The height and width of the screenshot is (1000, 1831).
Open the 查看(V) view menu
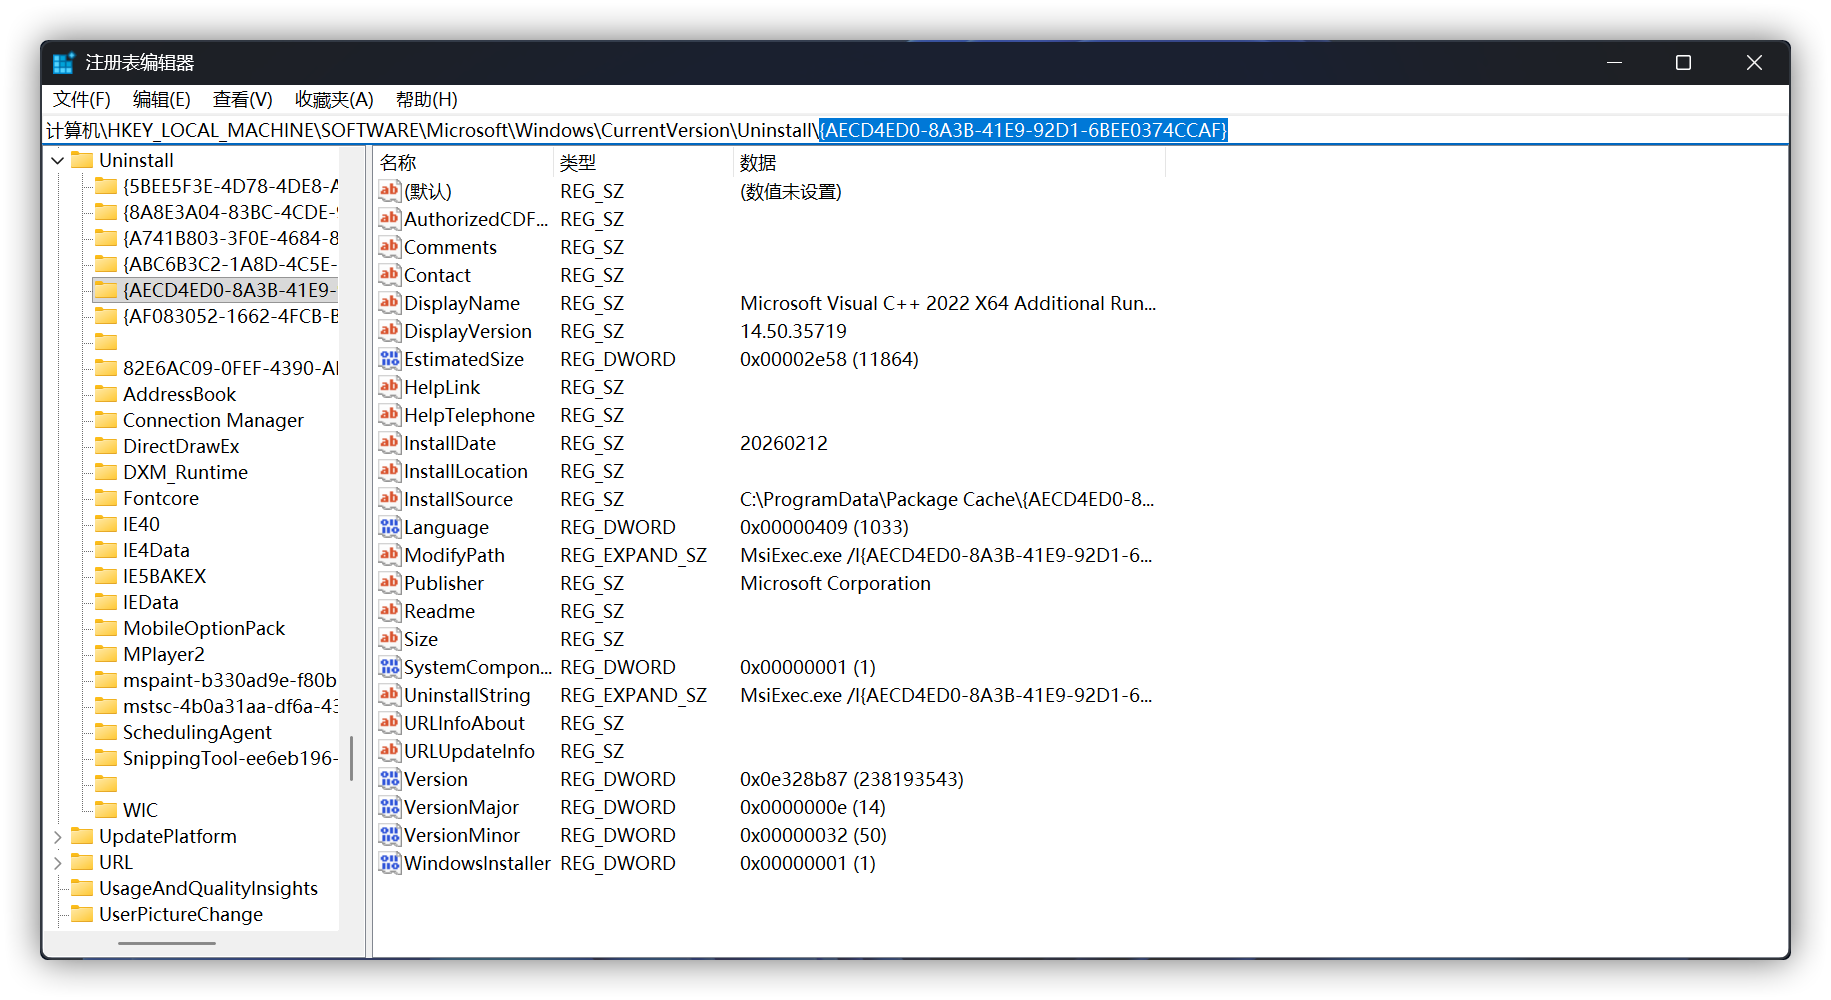coord(242,99)
